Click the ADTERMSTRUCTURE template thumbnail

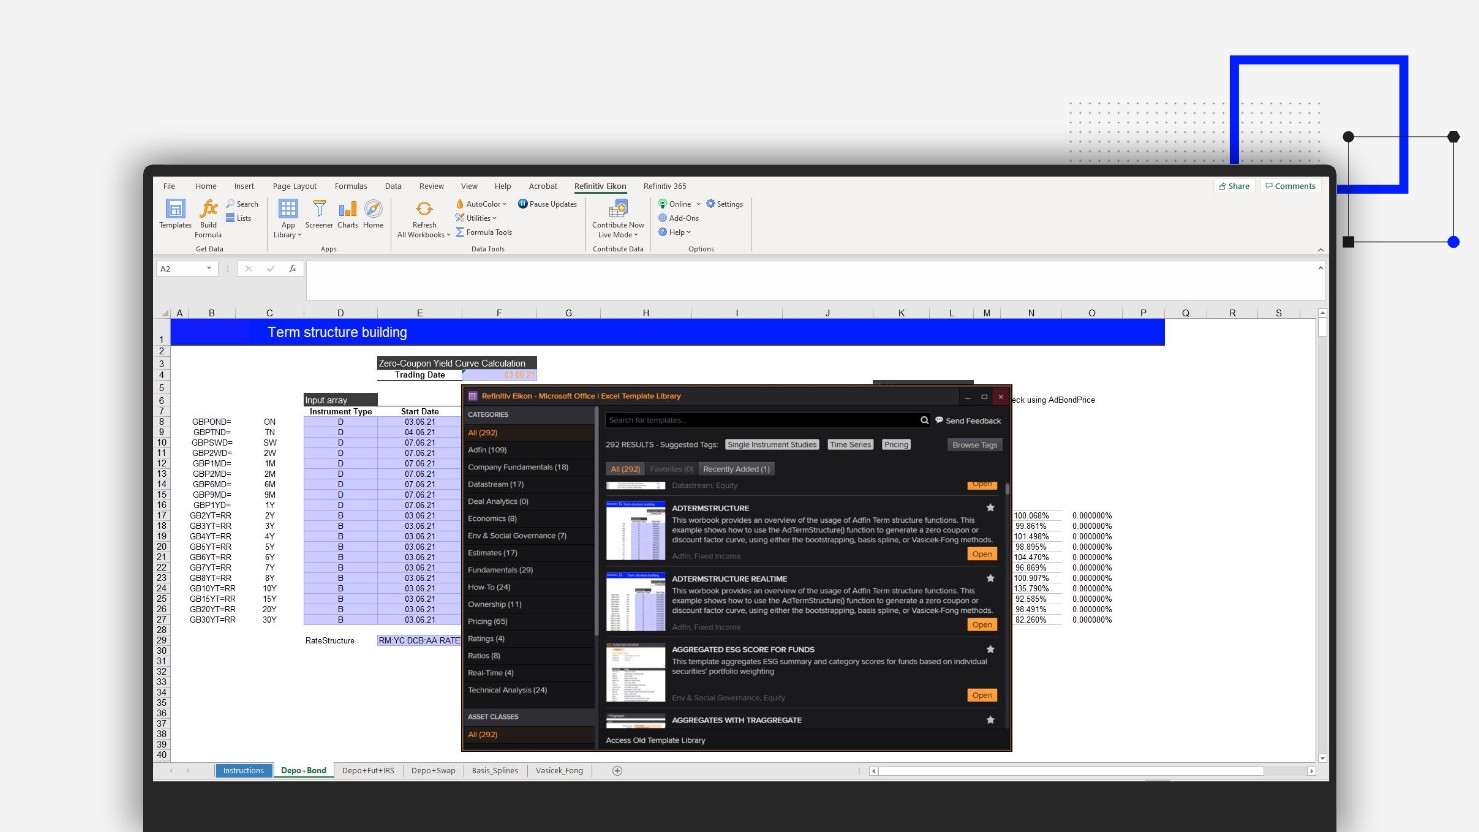tap(636, 530)
